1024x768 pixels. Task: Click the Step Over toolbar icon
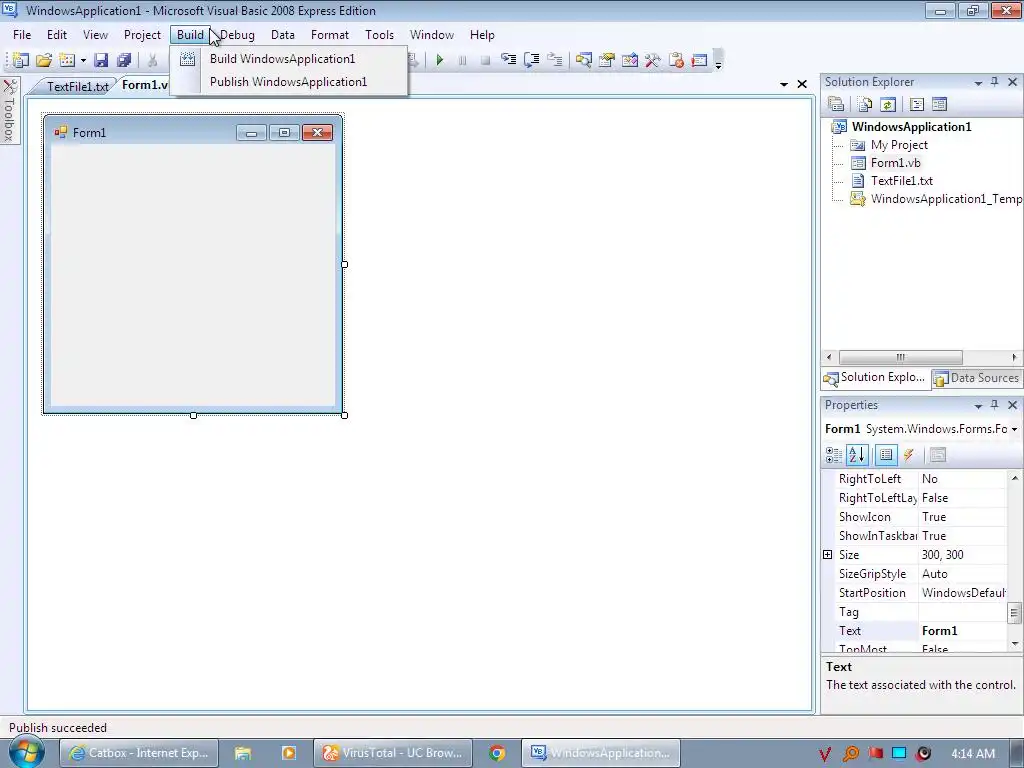click(x=532, y=60)
